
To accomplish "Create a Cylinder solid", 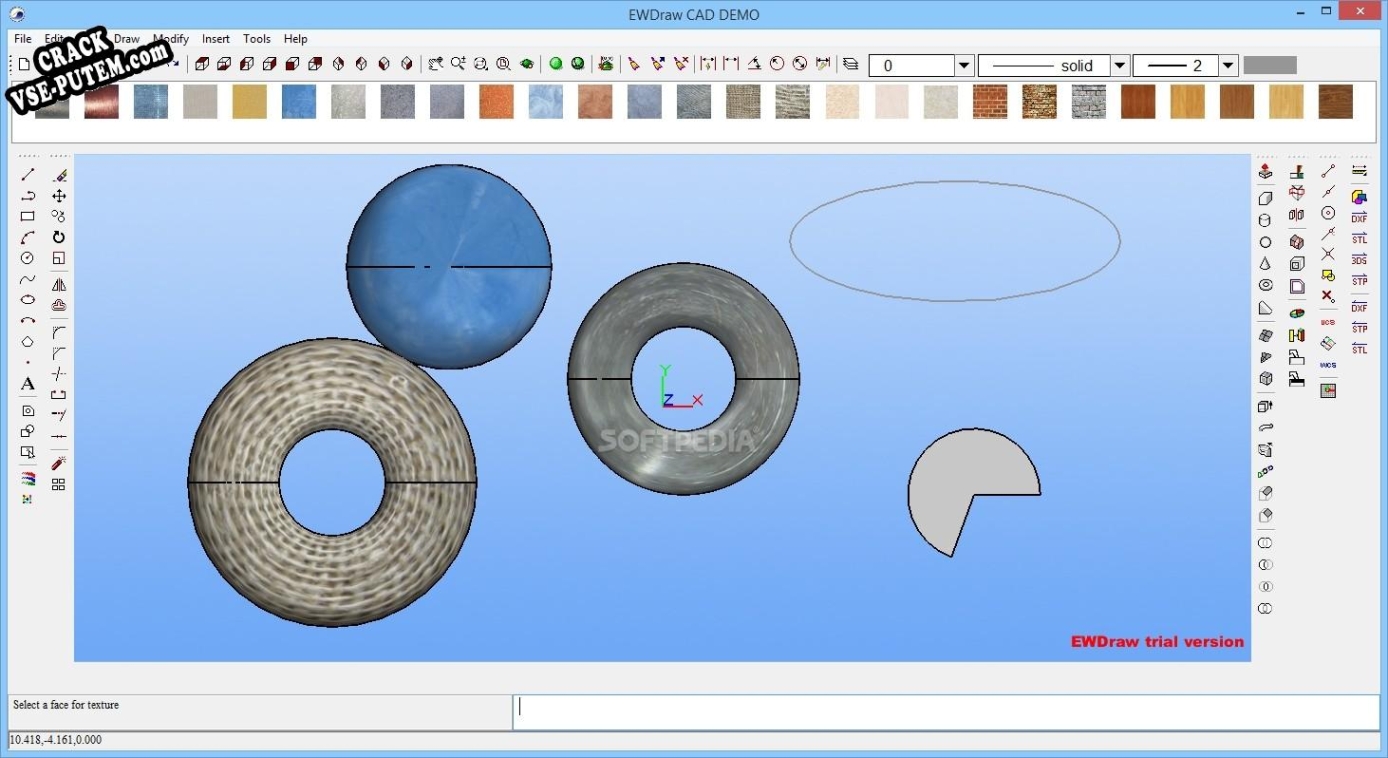I will 1265,220.
